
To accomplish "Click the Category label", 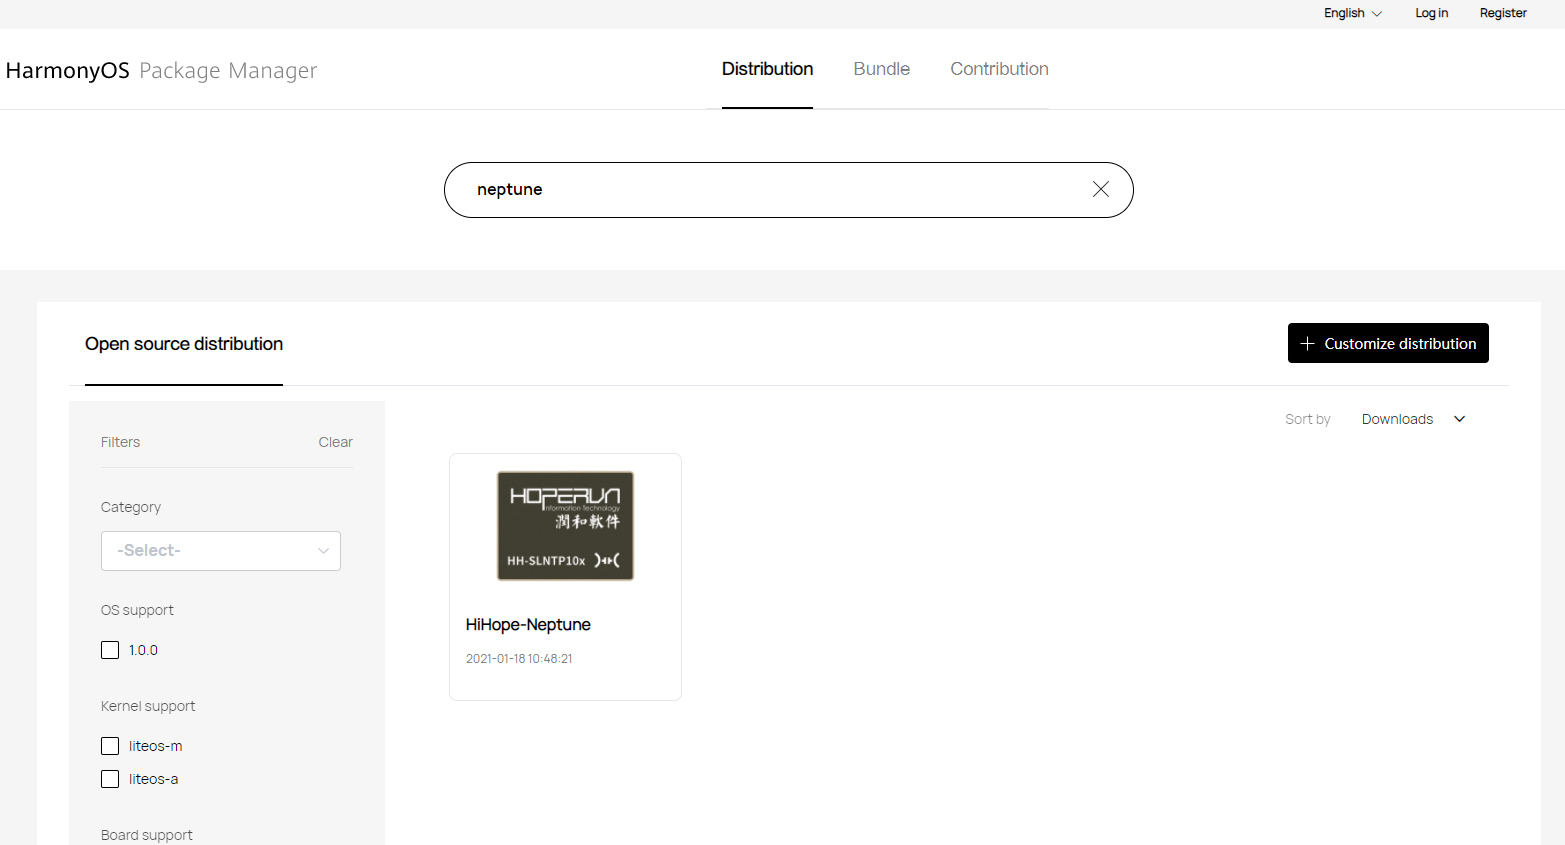I will (130, 507).
